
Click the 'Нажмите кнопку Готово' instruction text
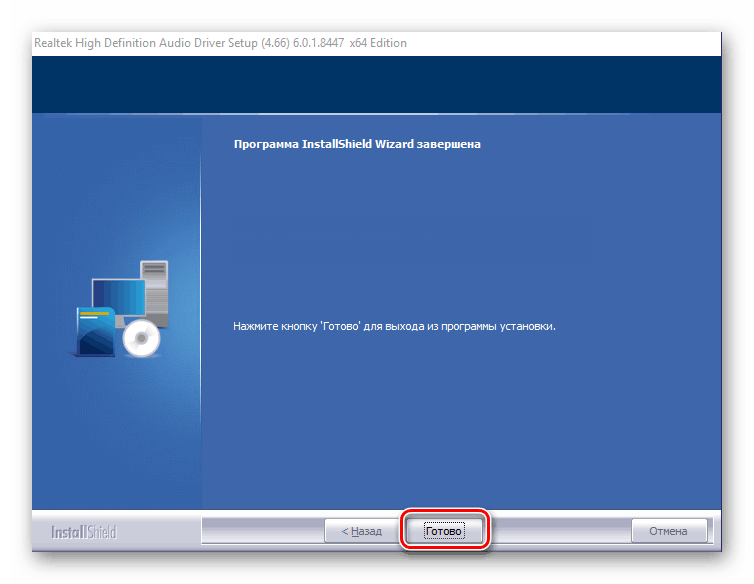coord(394,326)
